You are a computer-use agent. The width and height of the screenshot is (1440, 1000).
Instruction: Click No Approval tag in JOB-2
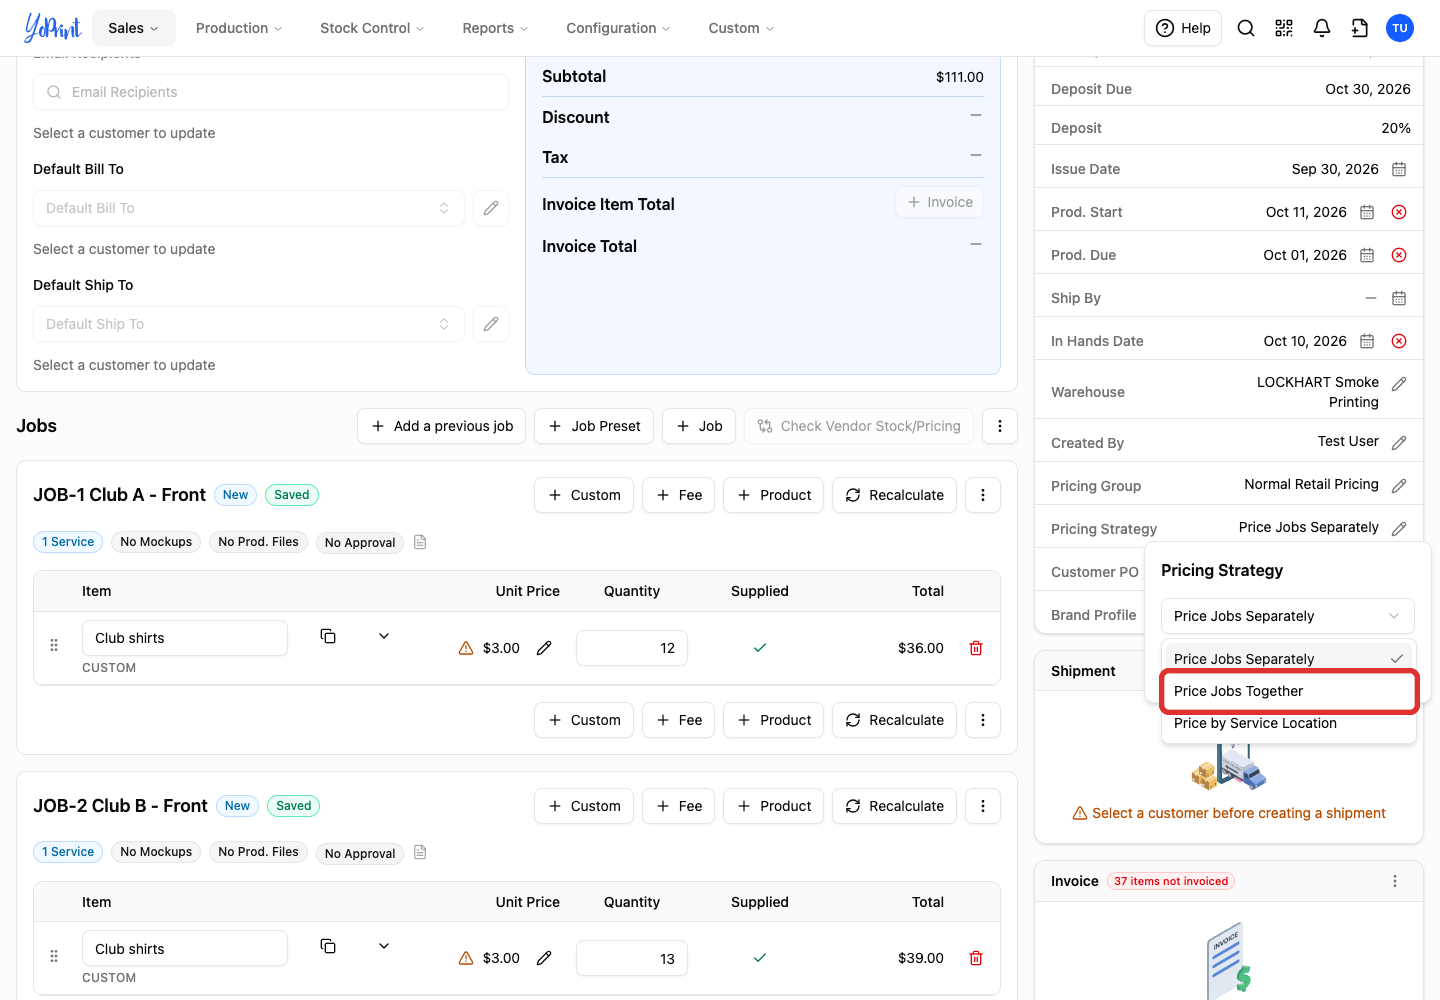point(360,853)
